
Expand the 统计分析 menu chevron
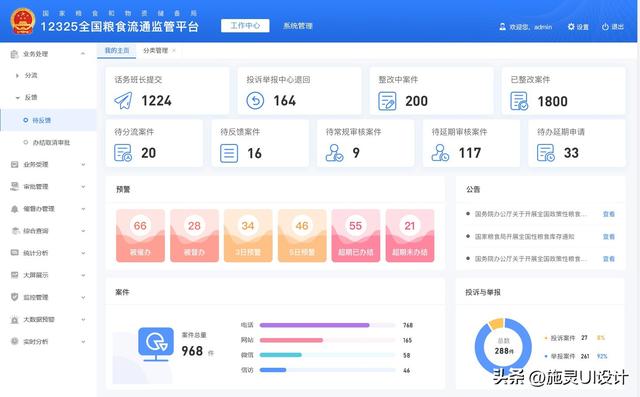pos(83,253)
